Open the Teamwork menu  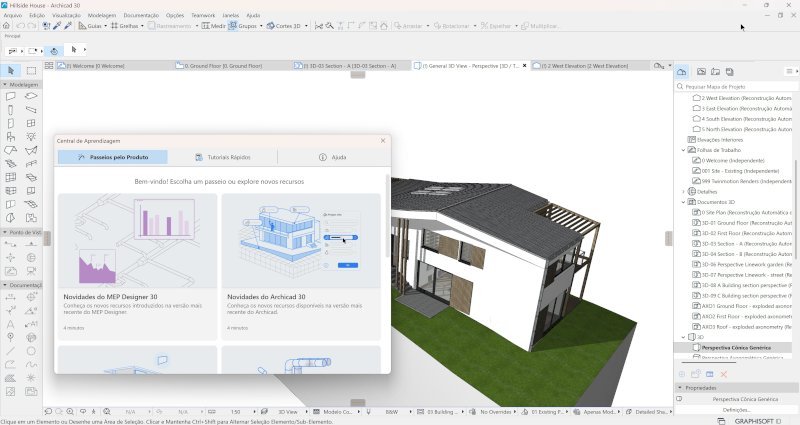click(203, 15)
